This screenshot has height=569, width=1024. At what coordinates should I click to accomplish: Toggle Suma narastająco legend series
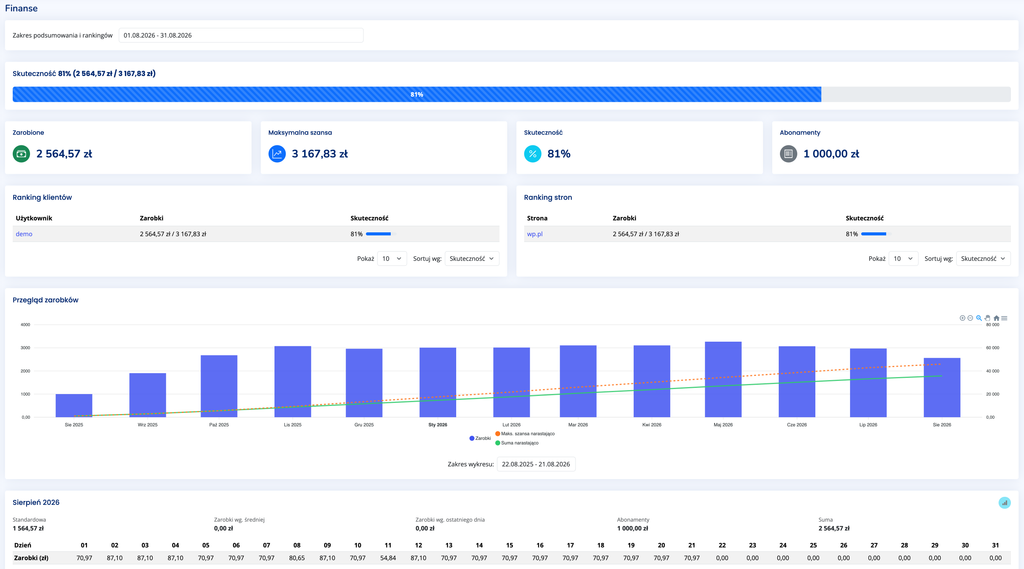pyautogui.click(x=517, y=443)
